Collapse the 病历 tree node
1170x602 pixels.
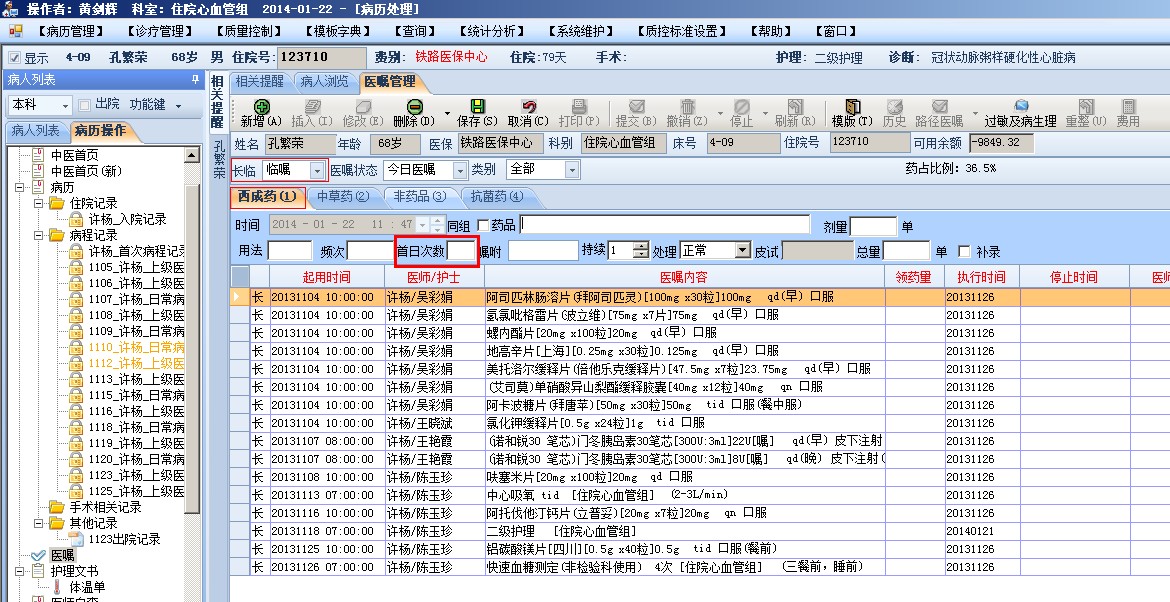click(x=20, y=187)
